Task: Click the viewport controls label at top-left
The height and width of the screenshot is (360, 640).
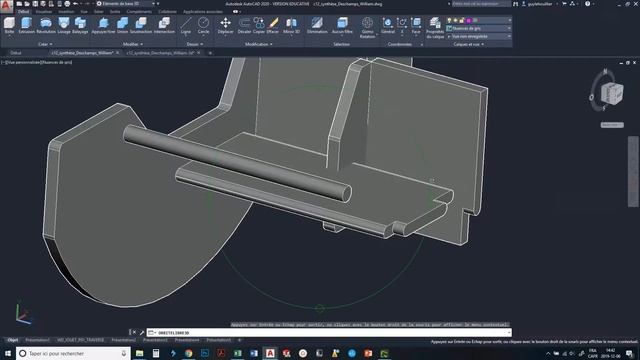Action: (x=37, y=62)
